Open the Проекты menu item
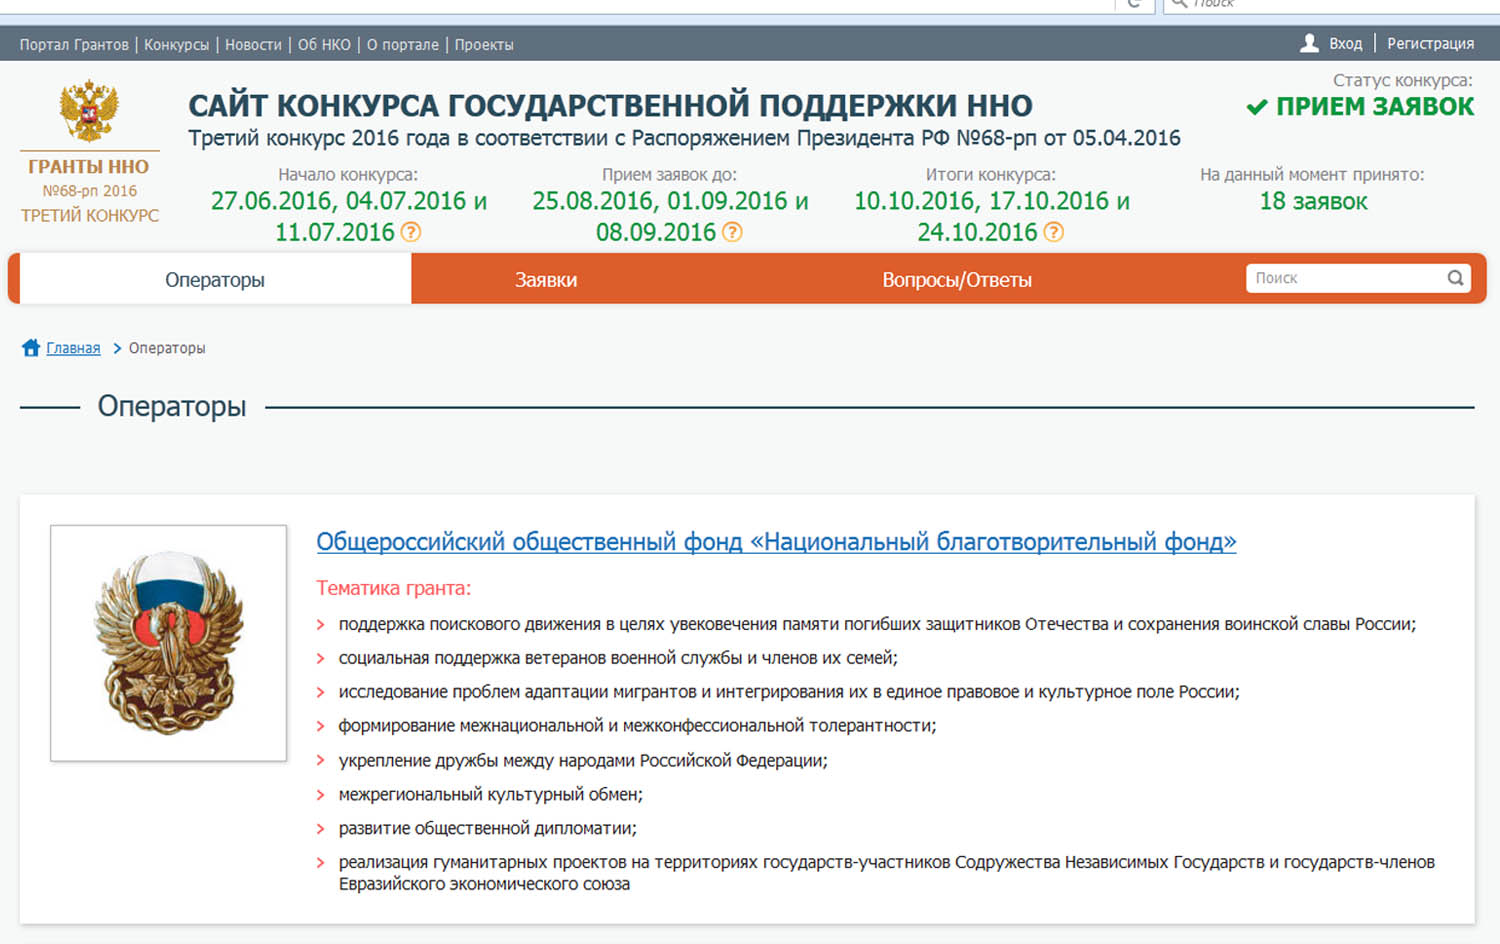Image resolution: width=1500 pixels, height=944 pixels. coord(484,45)
